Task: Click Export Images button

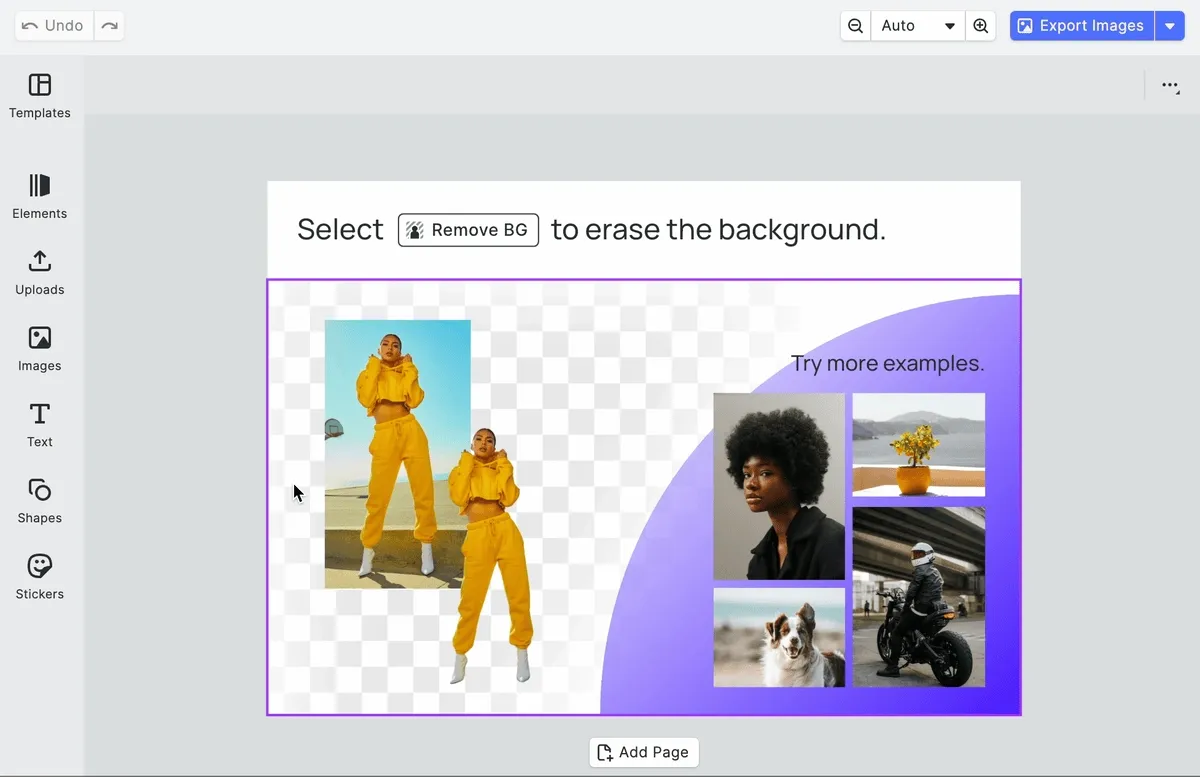Action: tap(1082, 26)
